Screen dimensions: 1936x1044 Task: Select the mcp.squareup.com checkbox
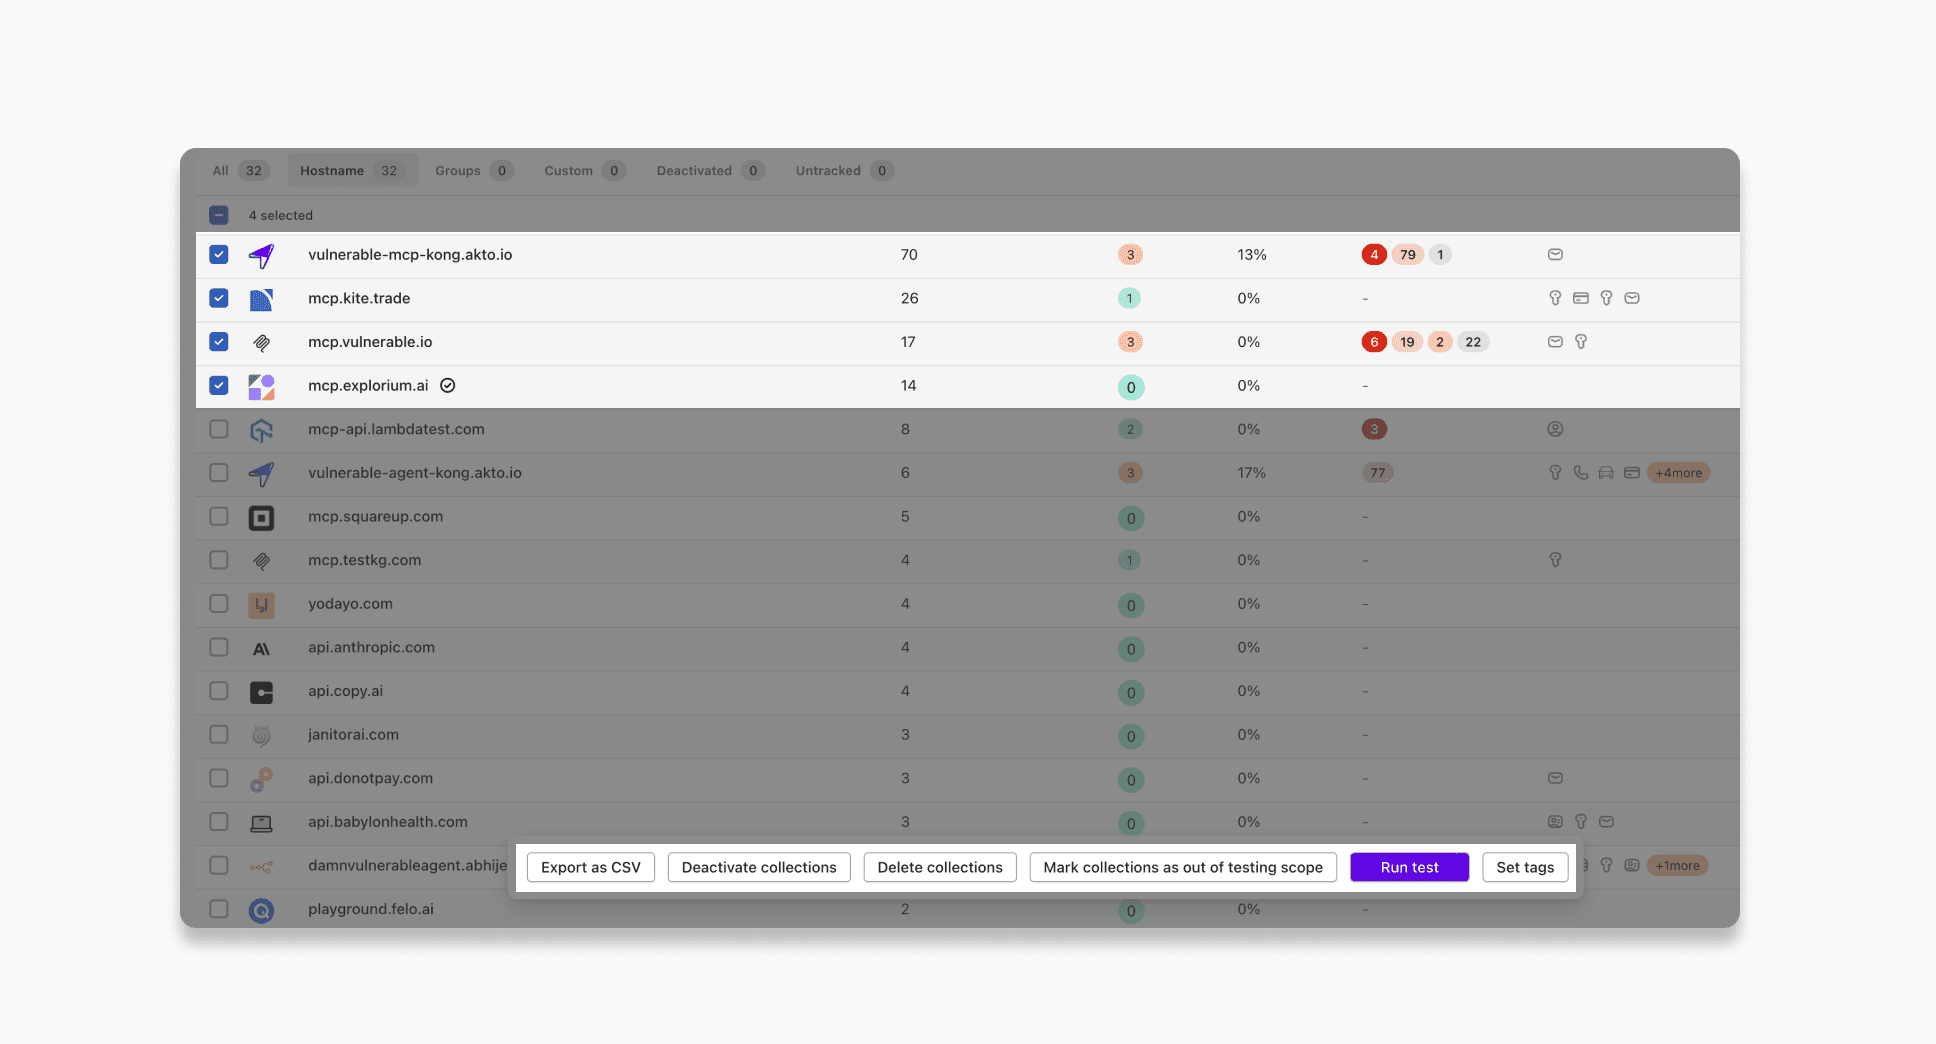218,517
